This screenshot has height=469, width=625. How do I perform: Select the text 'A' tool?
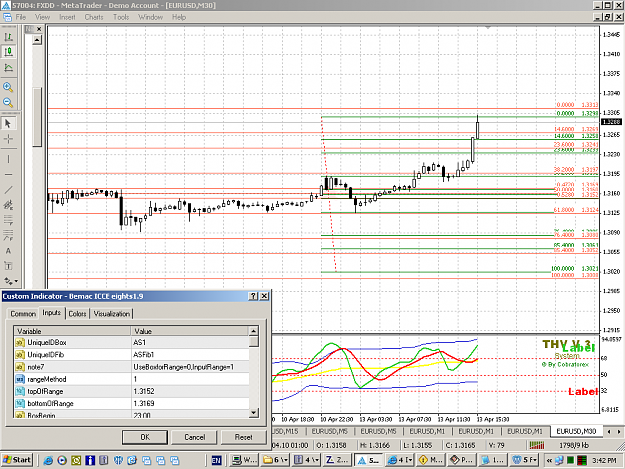(8, 251)
